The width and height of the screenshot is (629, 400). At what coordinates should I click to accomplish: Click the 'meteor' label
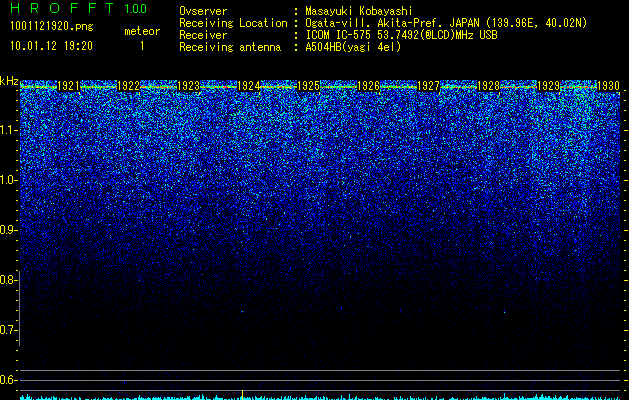pos(142,31)
